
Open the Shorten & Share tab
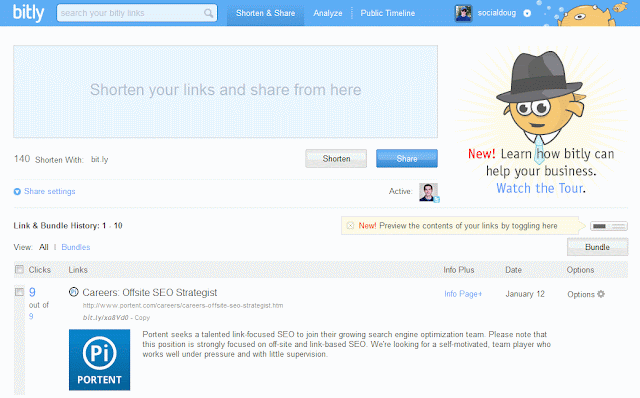(x=265, y=13)
